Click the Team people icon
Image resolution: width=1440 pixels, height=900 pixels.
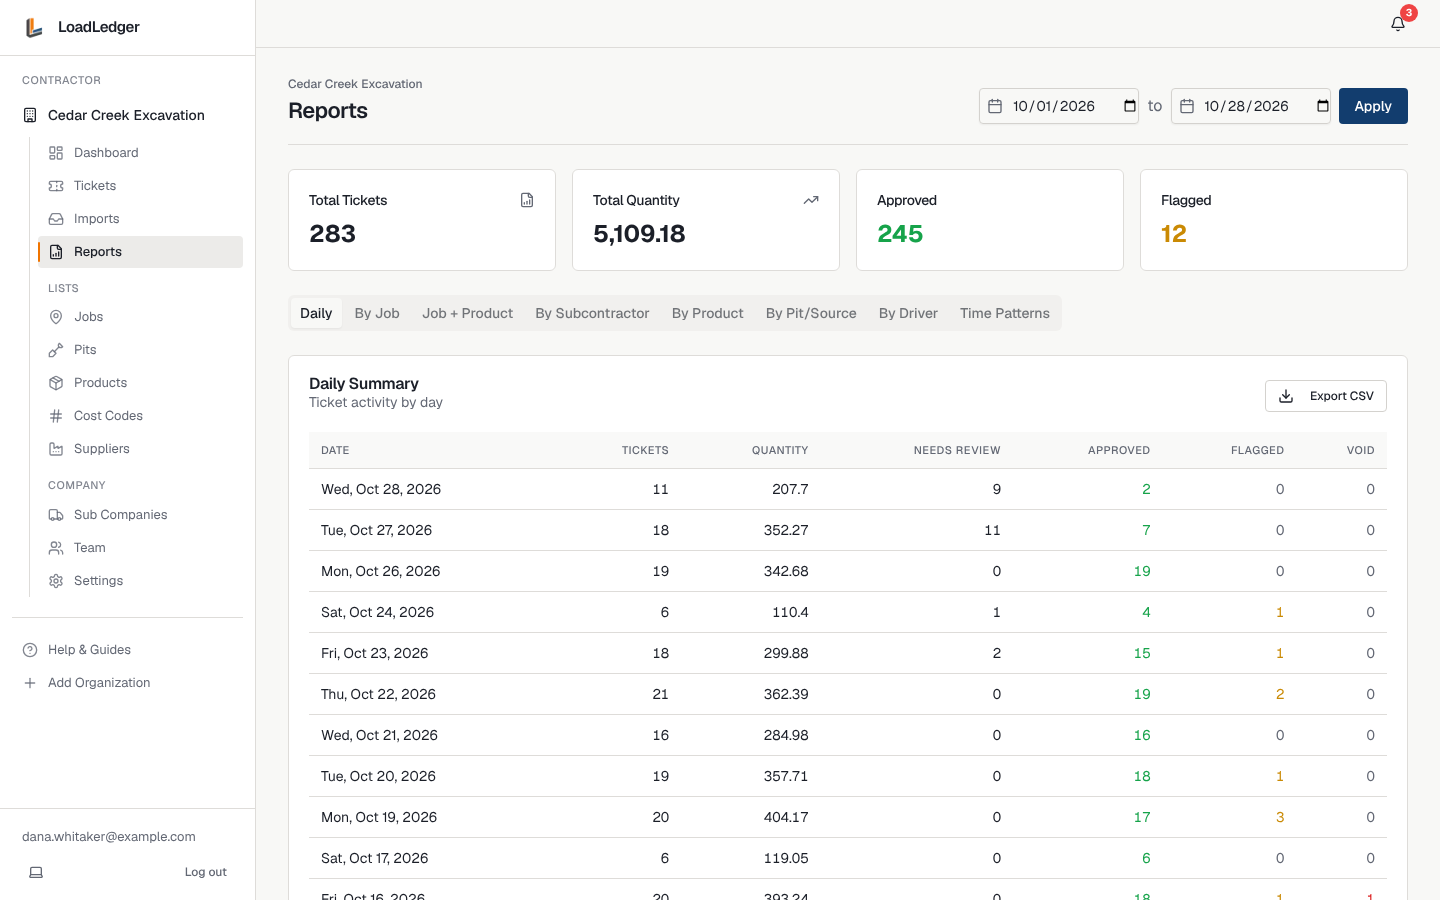click(56, 548)
